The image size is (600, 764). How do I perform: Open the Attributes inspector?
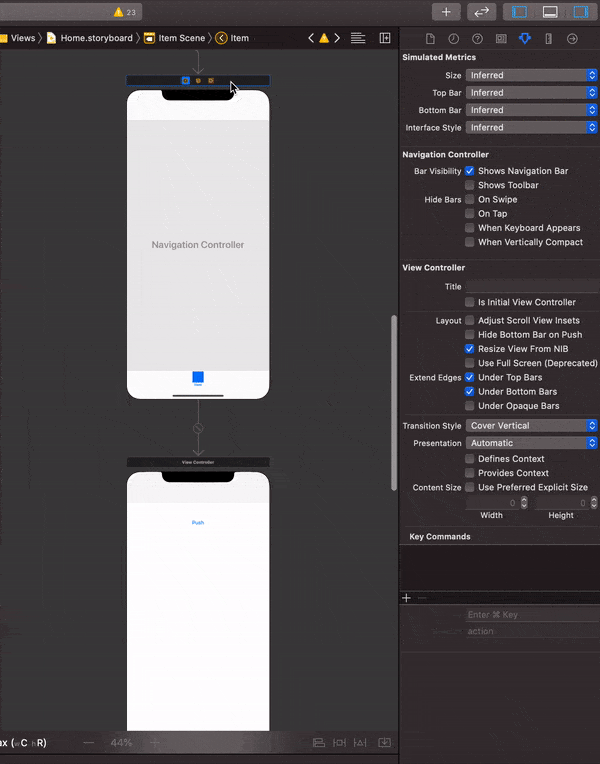pyautogui.click(x=525, y=38)
